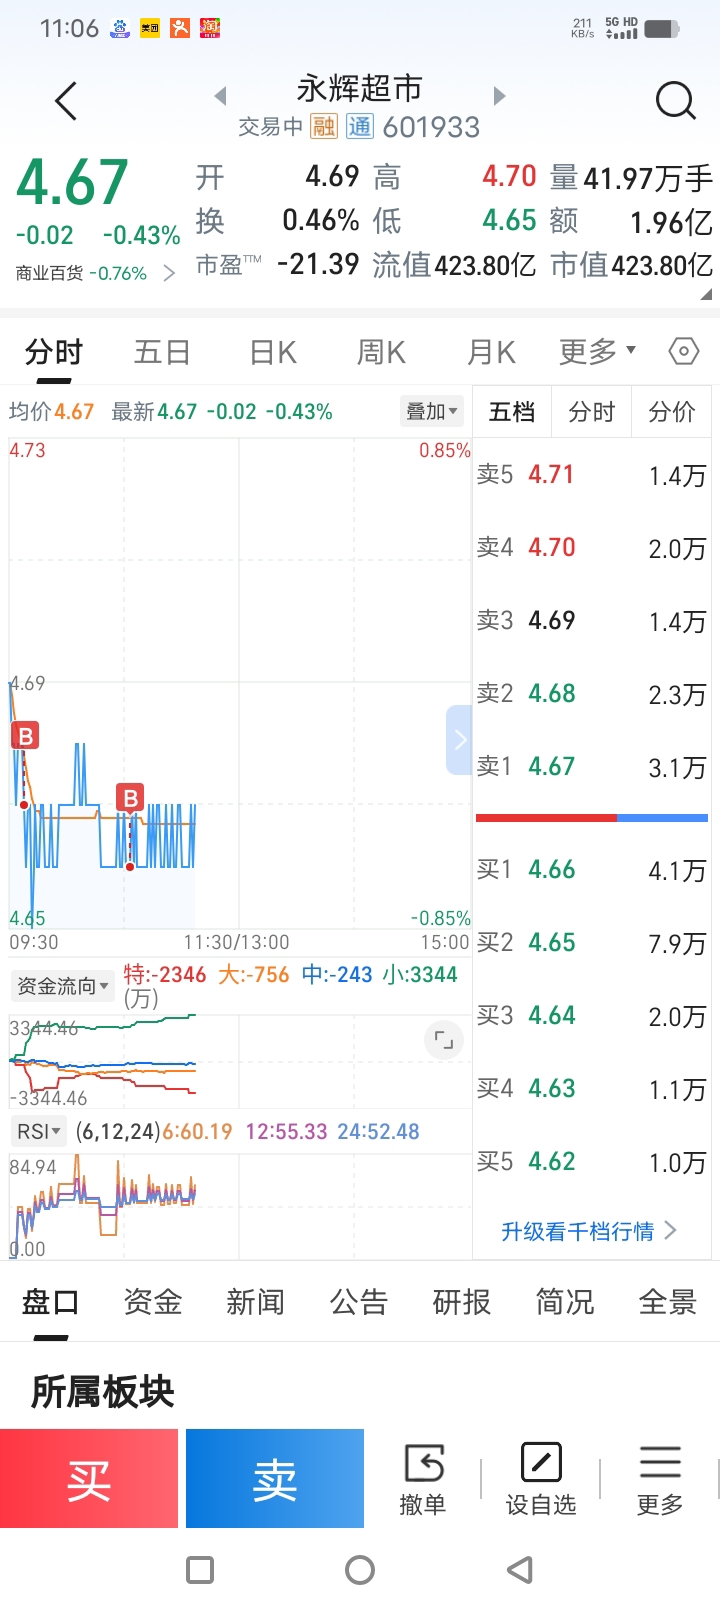Screen dimensions: 720x1612
Task: Select 分价 price distribution tab
Action: [x=672, y=412]
